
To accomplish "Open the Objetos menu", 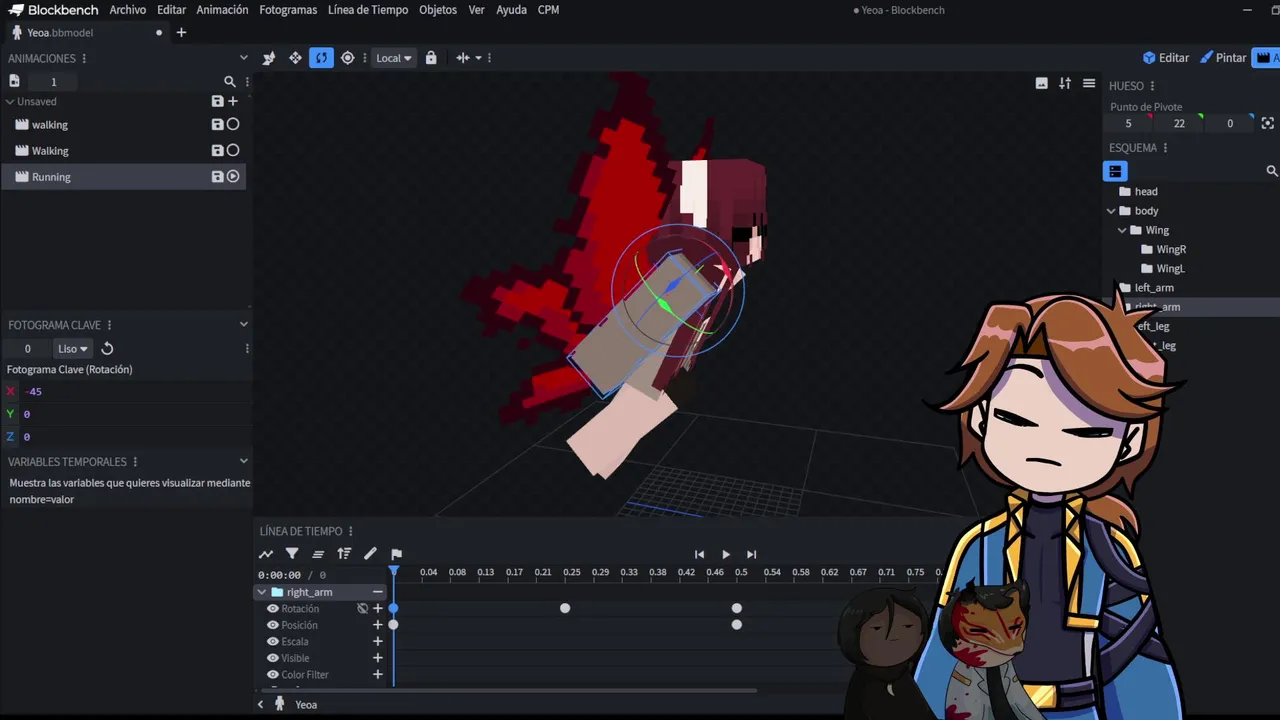I will coord(438,10).
